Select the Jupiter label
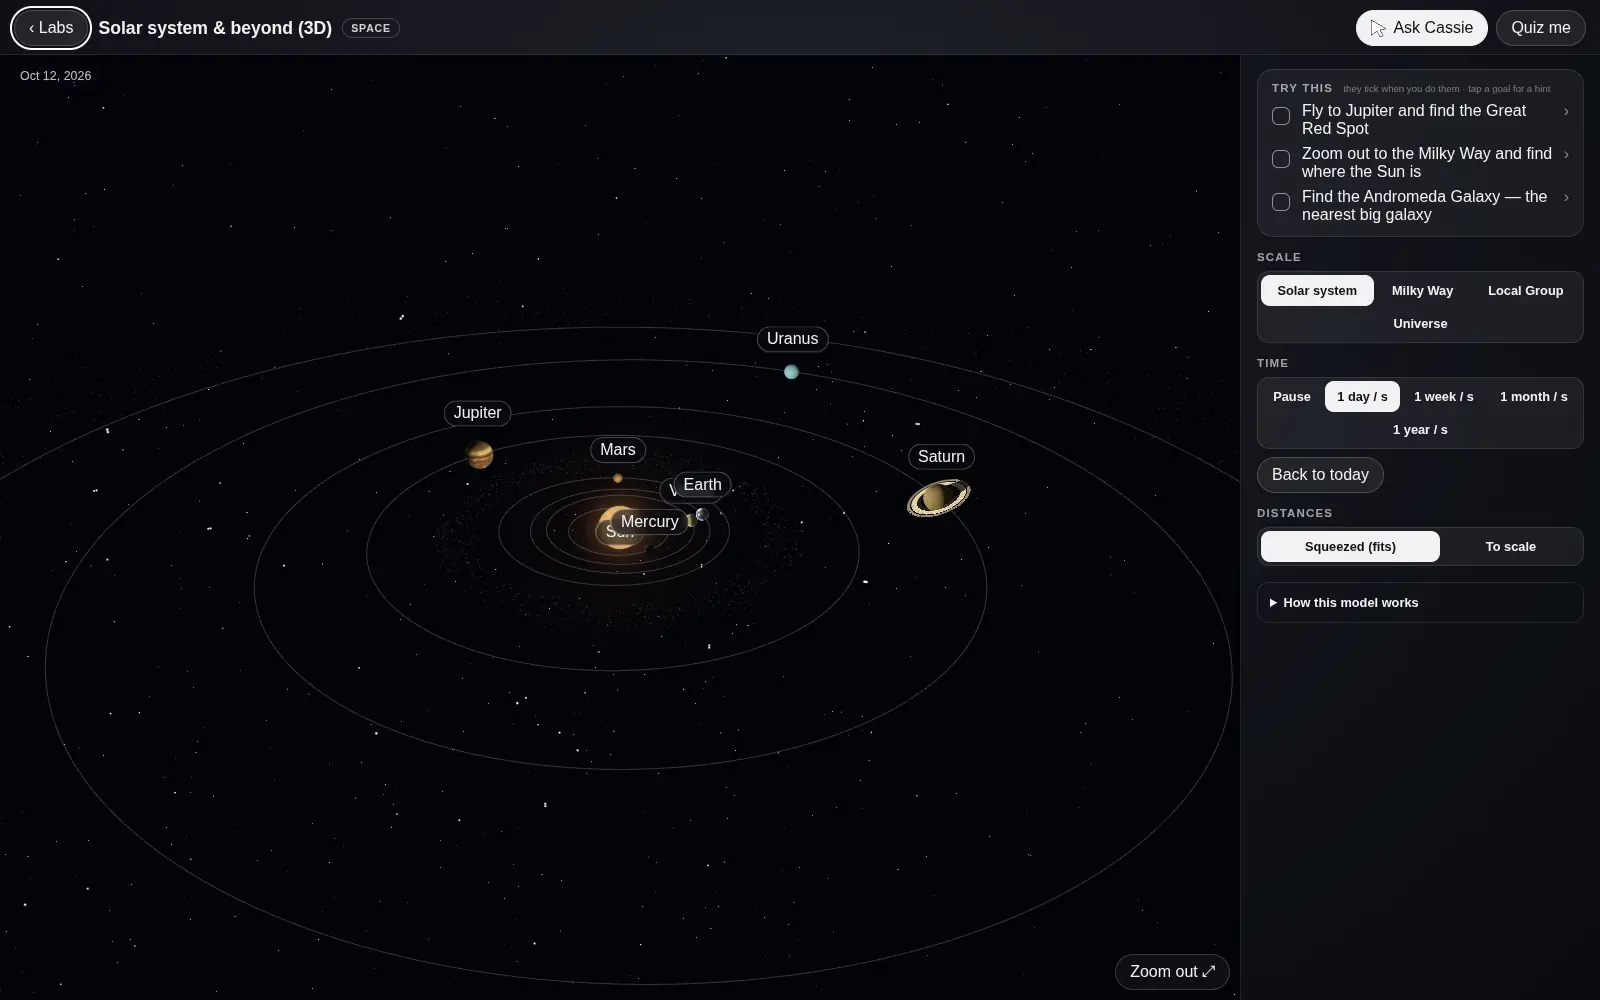This screenshot has width=1600, height=1000. tap(478, 413)
